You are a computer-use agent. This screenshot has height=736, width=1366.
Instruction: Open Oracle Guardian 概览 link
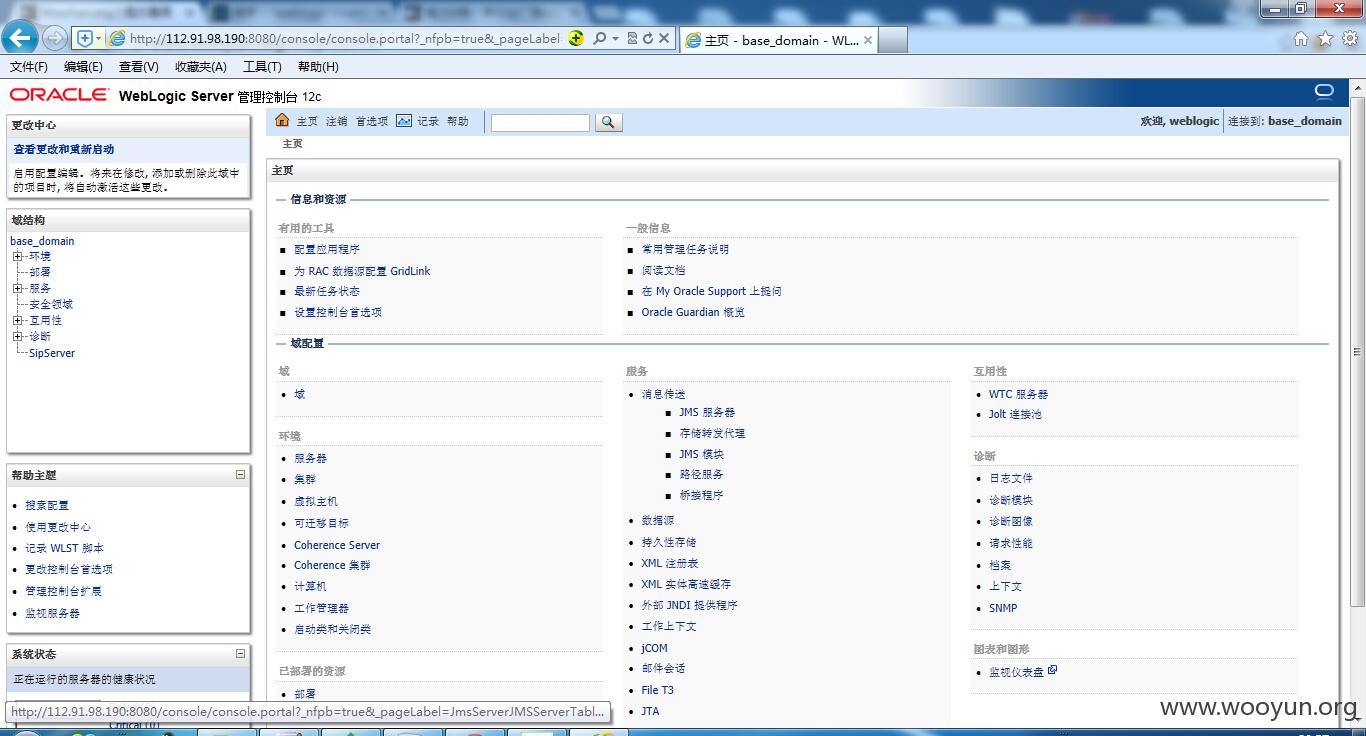[x=693, y=312]
